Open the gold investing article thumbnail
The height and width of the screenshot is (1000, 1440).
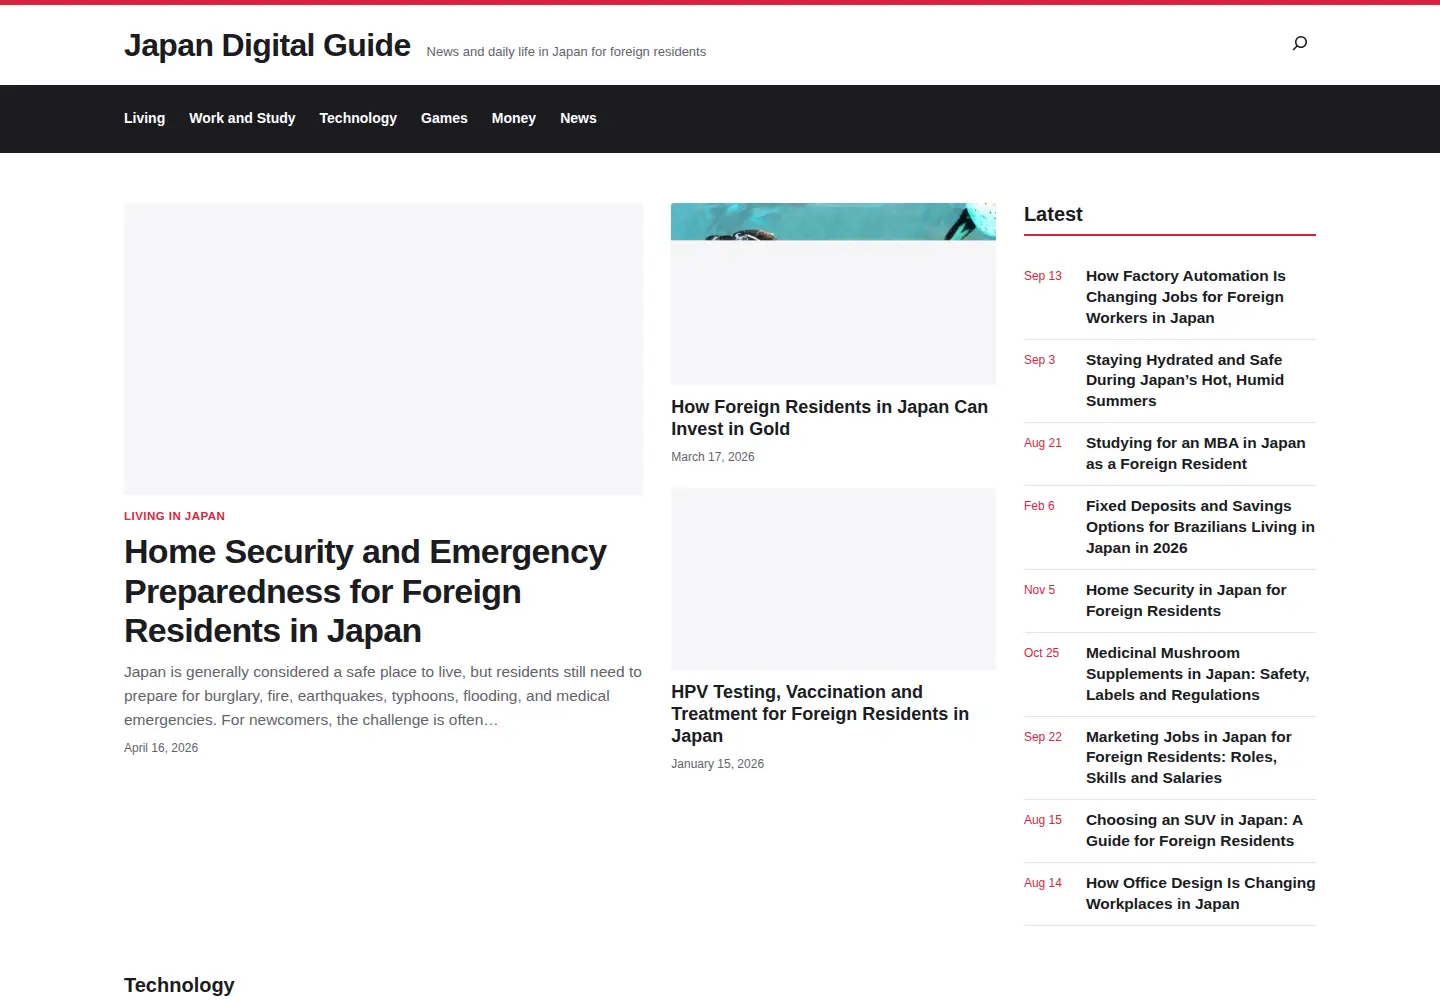[833, 294]
